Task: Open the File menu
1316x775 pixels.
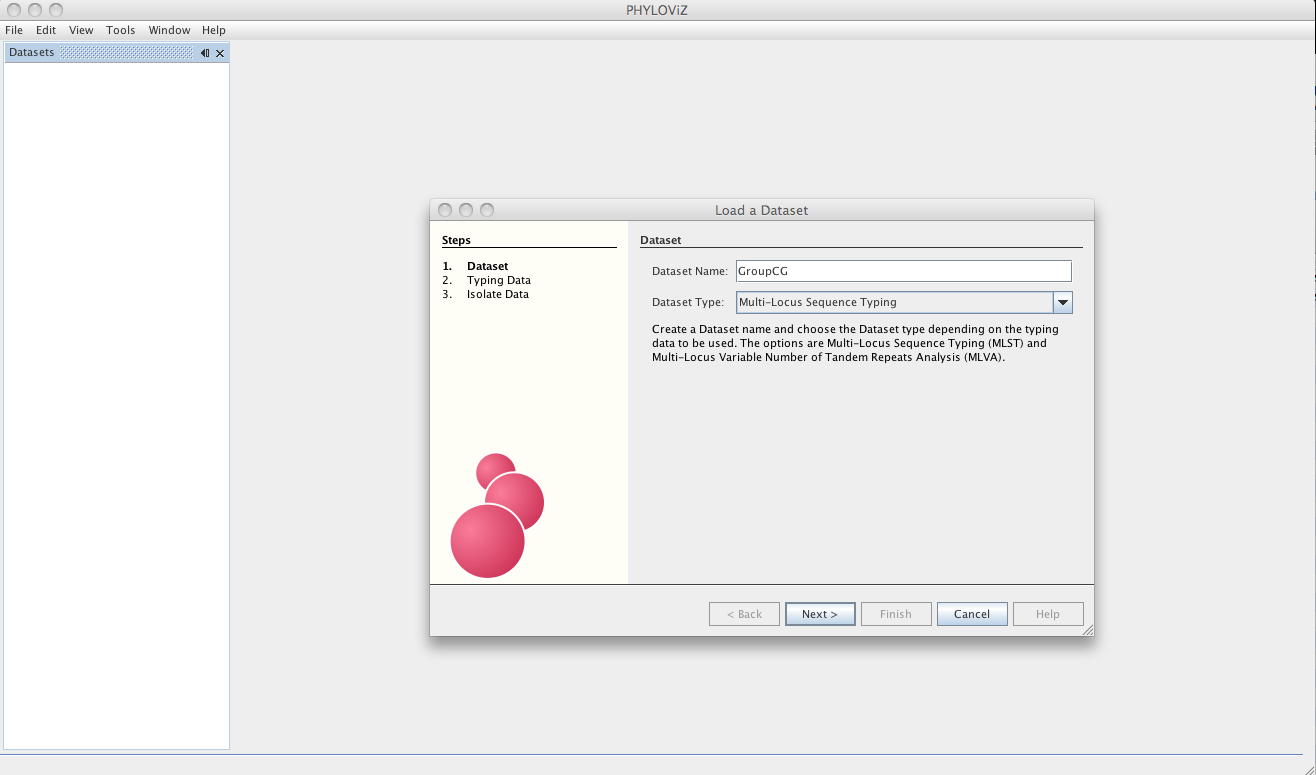Action: pos(14,30)
